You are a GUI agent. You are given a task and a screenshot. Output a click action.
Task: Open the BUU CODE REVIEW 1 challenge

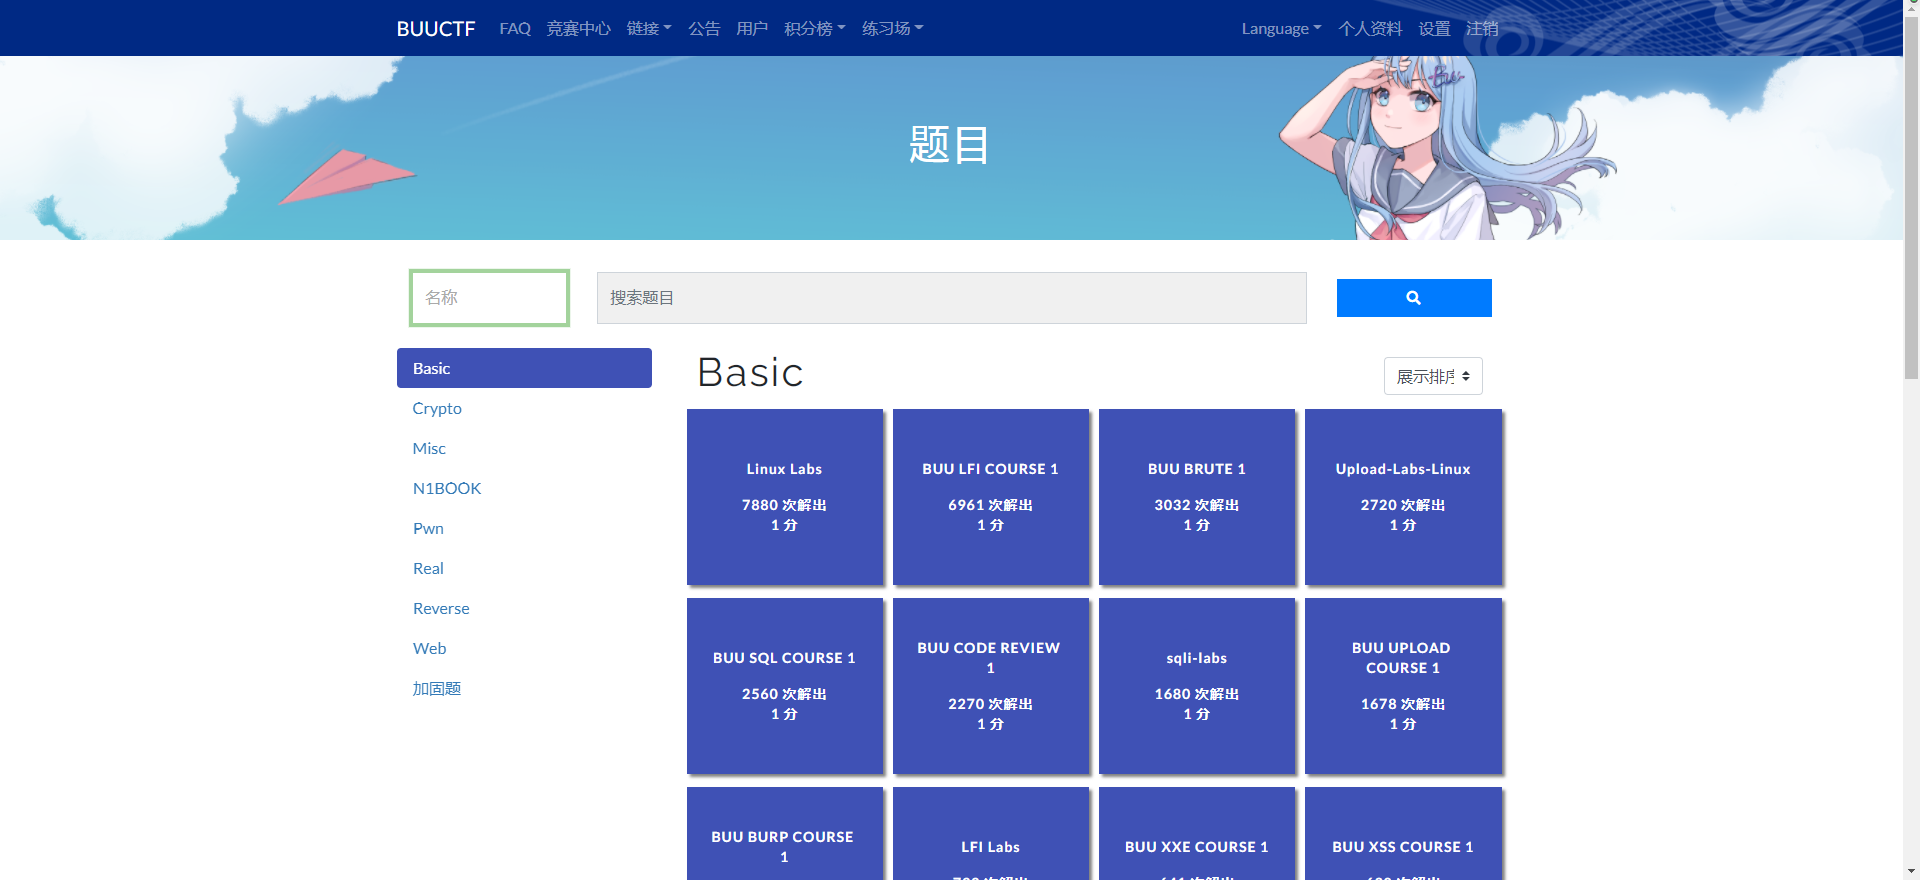pyautogui.click(x=991, y=686)
